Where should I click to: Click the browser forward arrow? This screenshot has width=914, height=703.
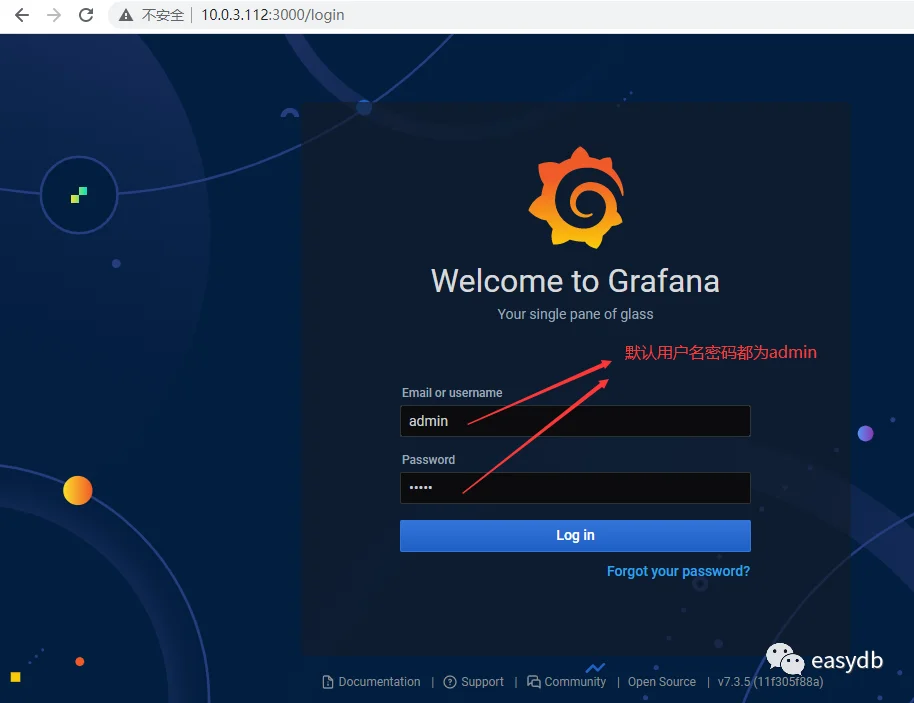point(54,15)
